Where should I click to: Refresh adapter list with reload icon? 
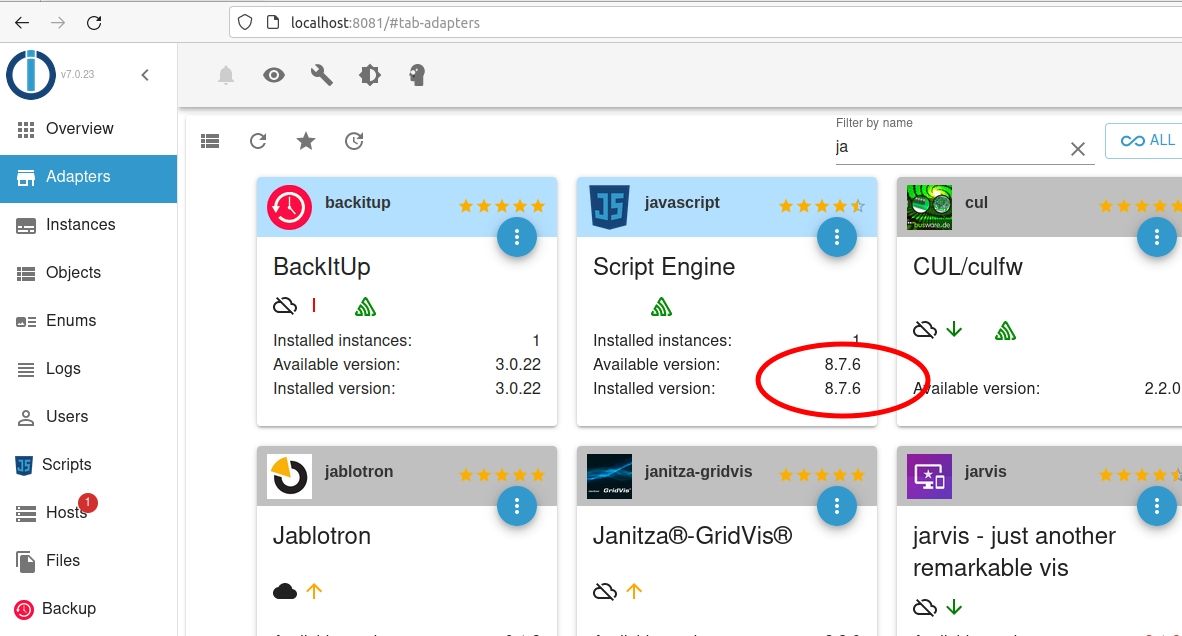pos(258,141)
